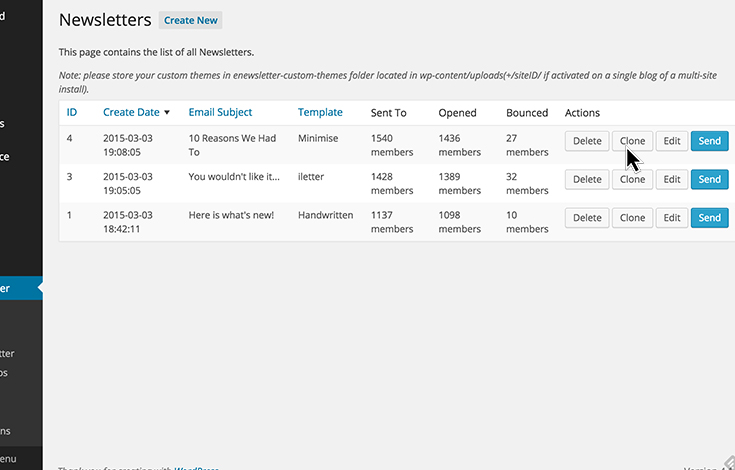This screenshot has width=735, height=470.
Task: Send the Handwritten template newsletter
Action: pos(709,218)
